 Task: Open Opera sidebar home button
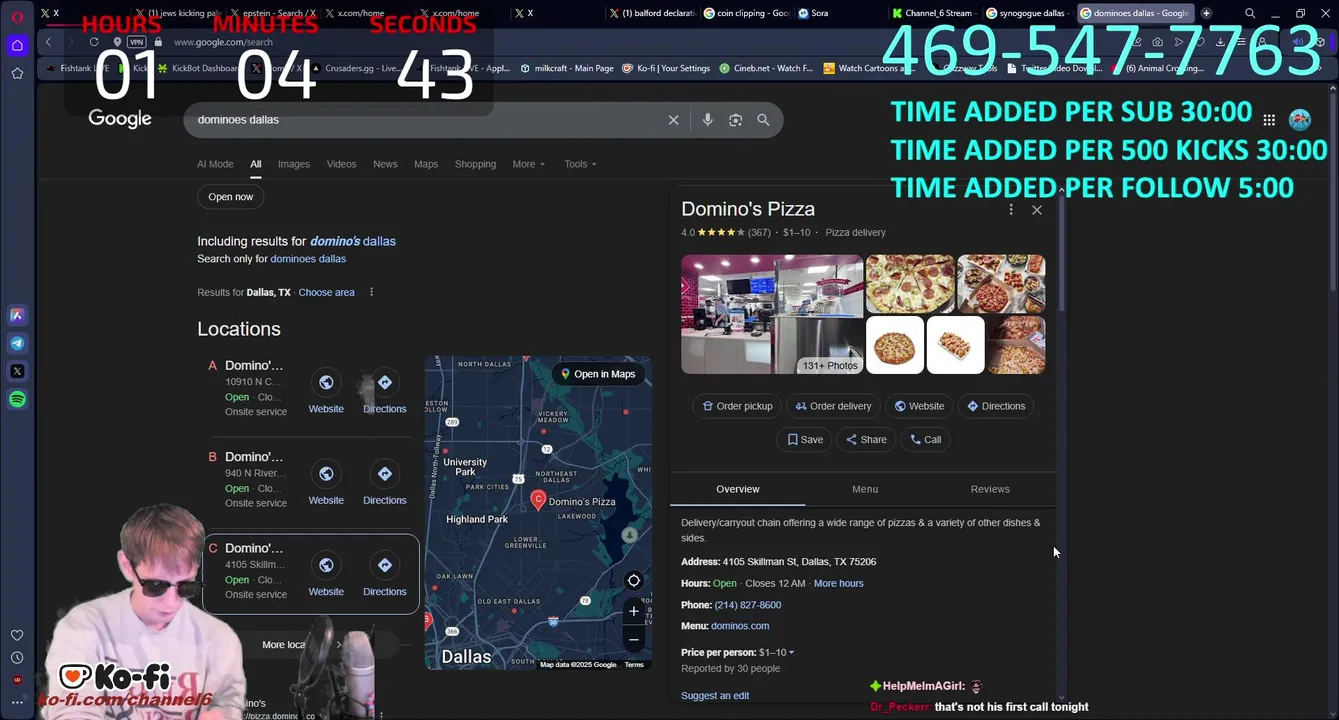(17, 45)
